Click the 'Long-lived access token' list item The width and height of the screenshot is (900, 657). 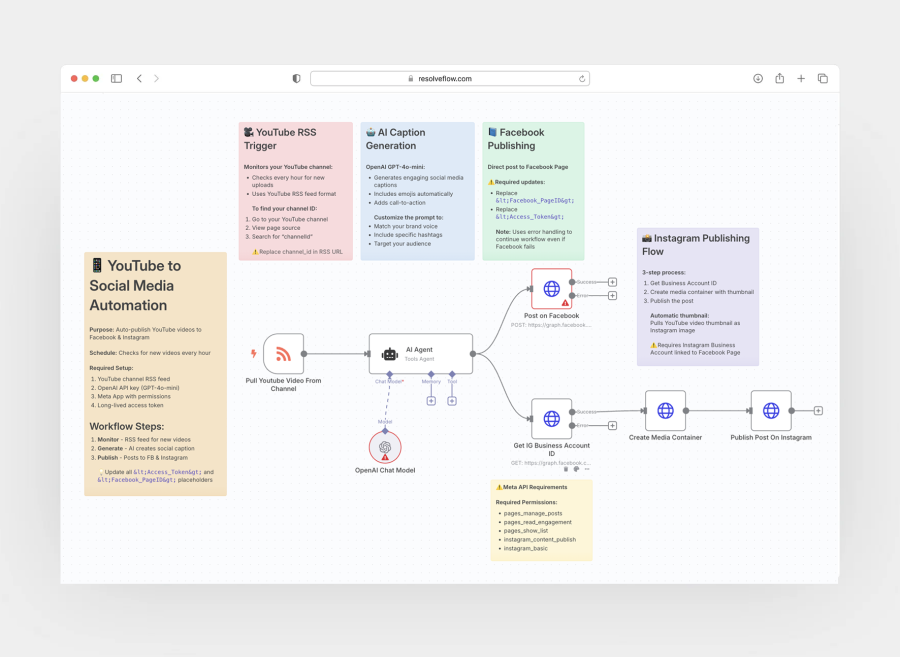pos(130,405)
